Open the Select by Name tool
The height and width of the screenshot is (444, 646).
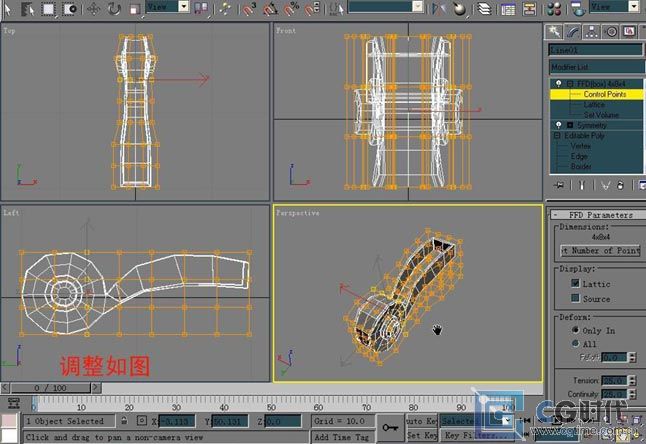point(28,9)
